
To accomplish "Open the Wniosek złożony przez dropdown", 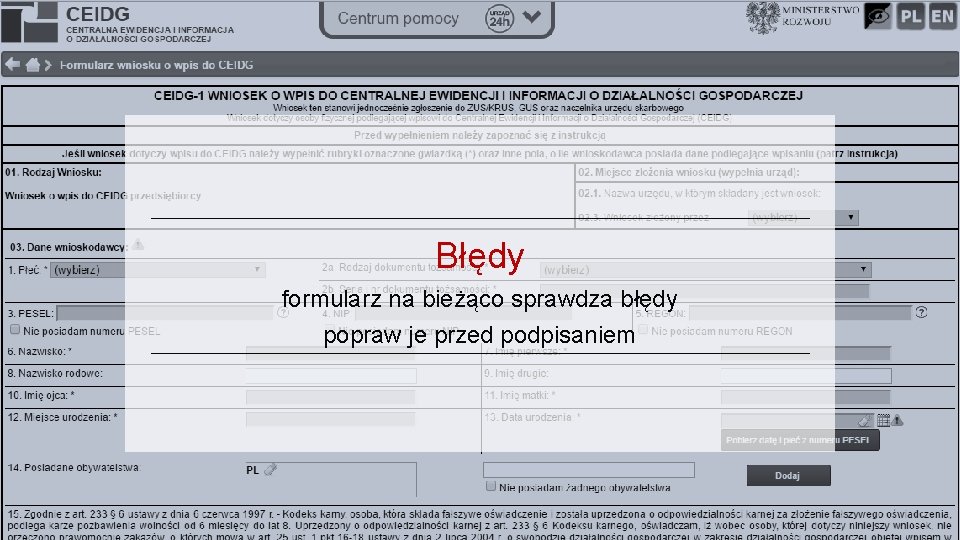I will click(x=803, y=217).
